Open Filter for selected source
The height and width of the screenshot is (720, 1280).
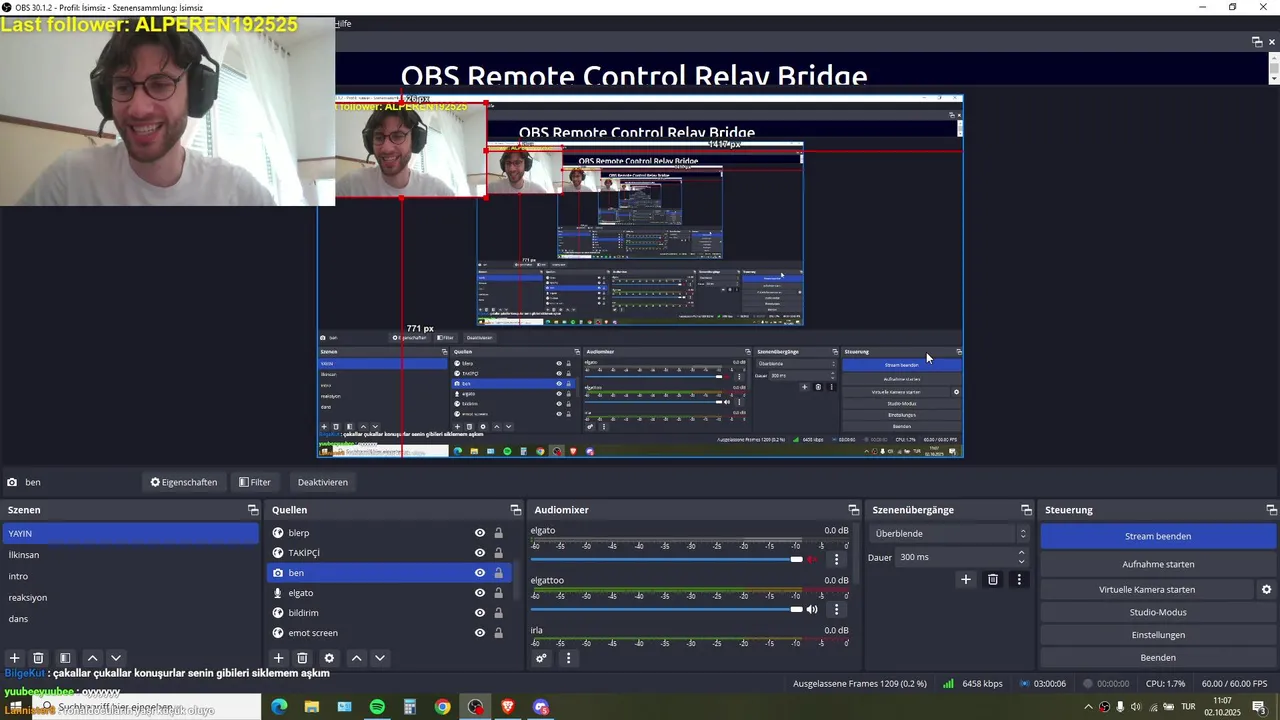(x=255, y=482)
